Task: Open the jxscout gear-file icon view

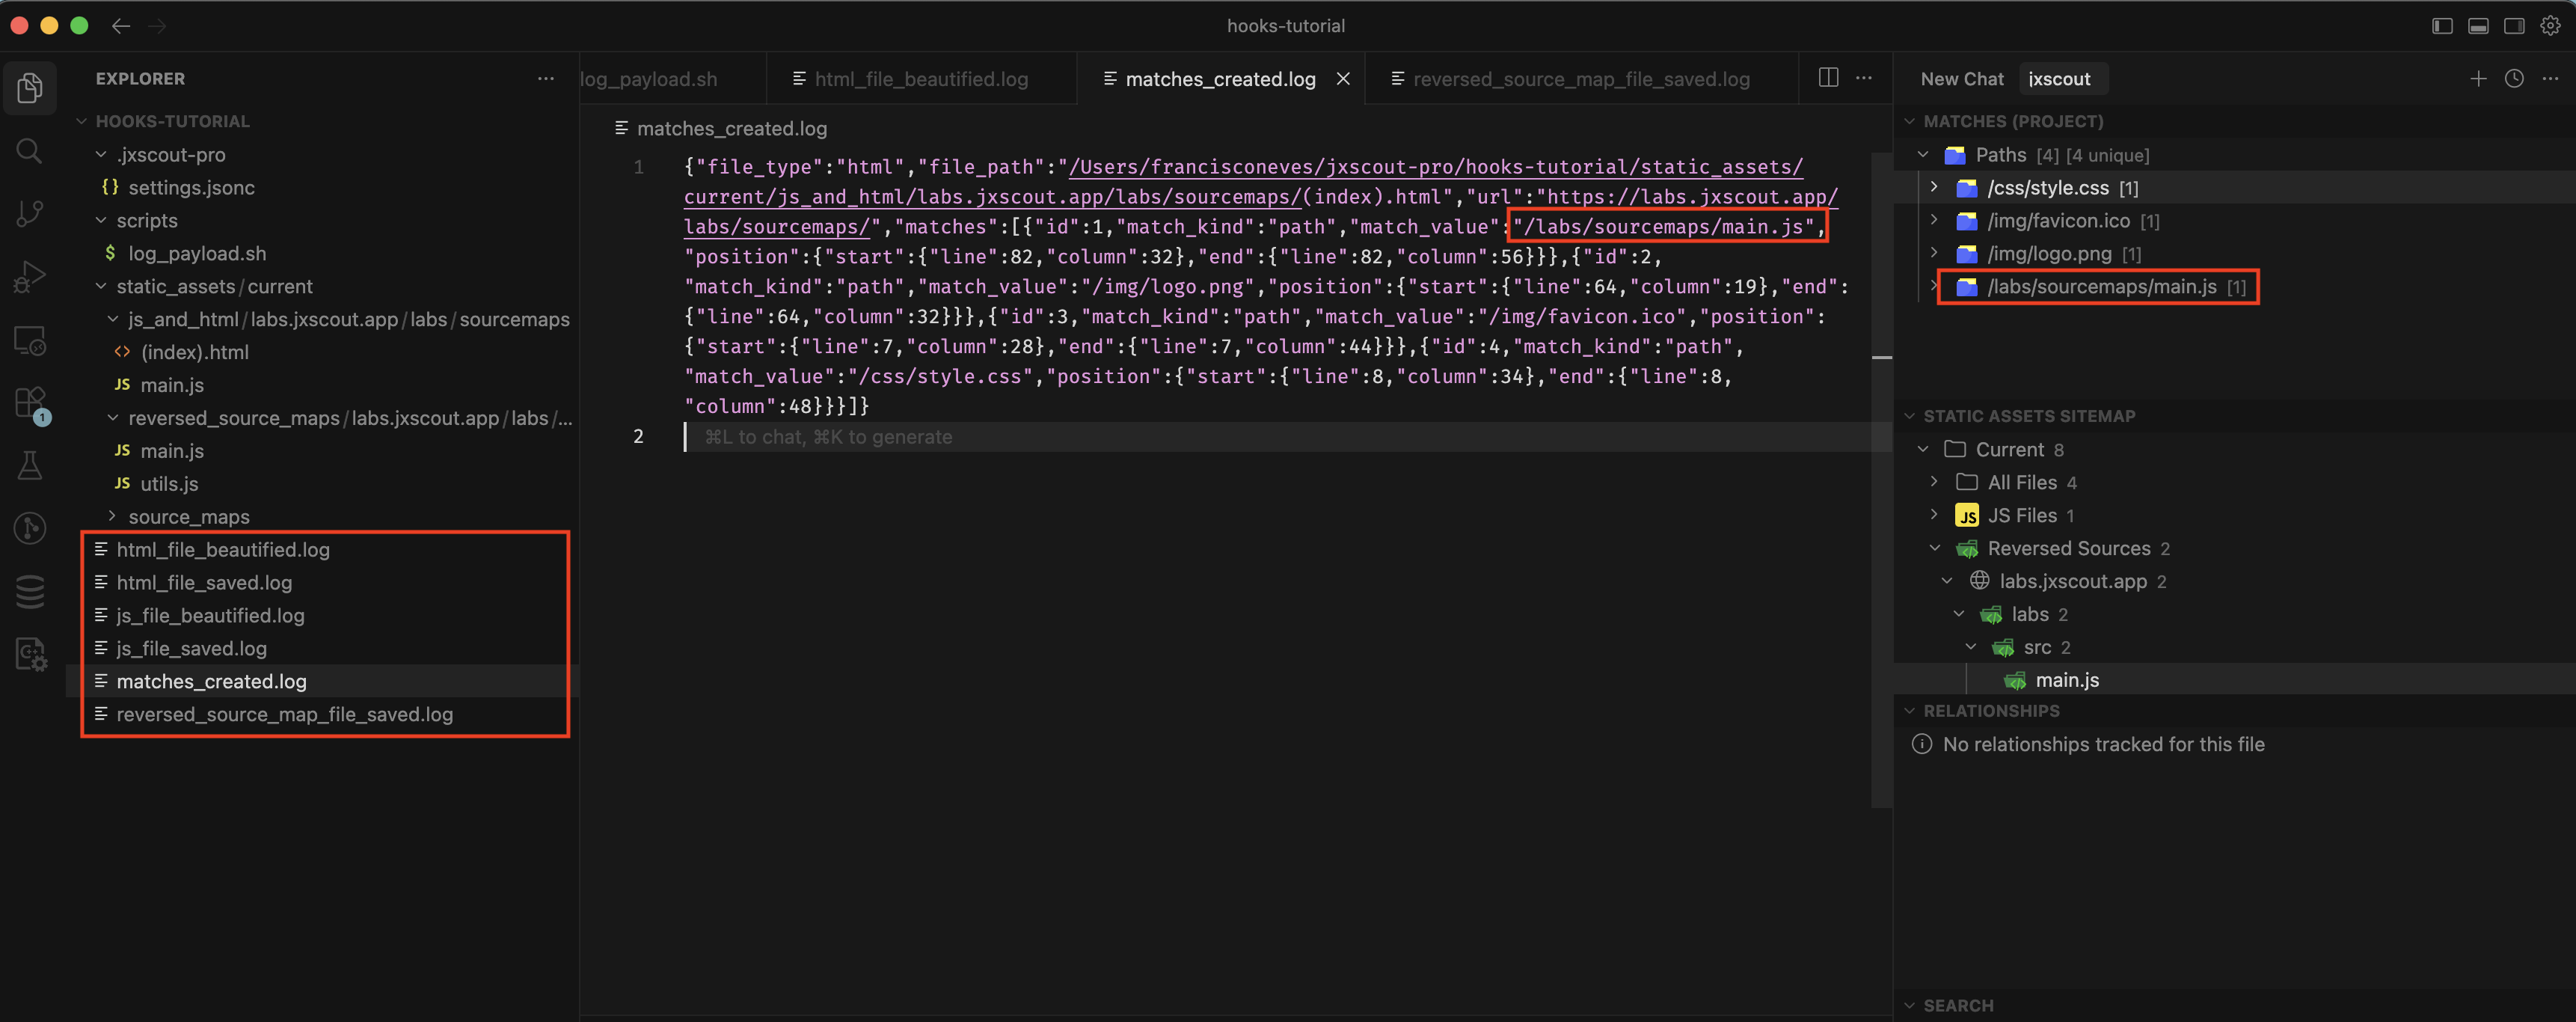Action: coord(30,654)
